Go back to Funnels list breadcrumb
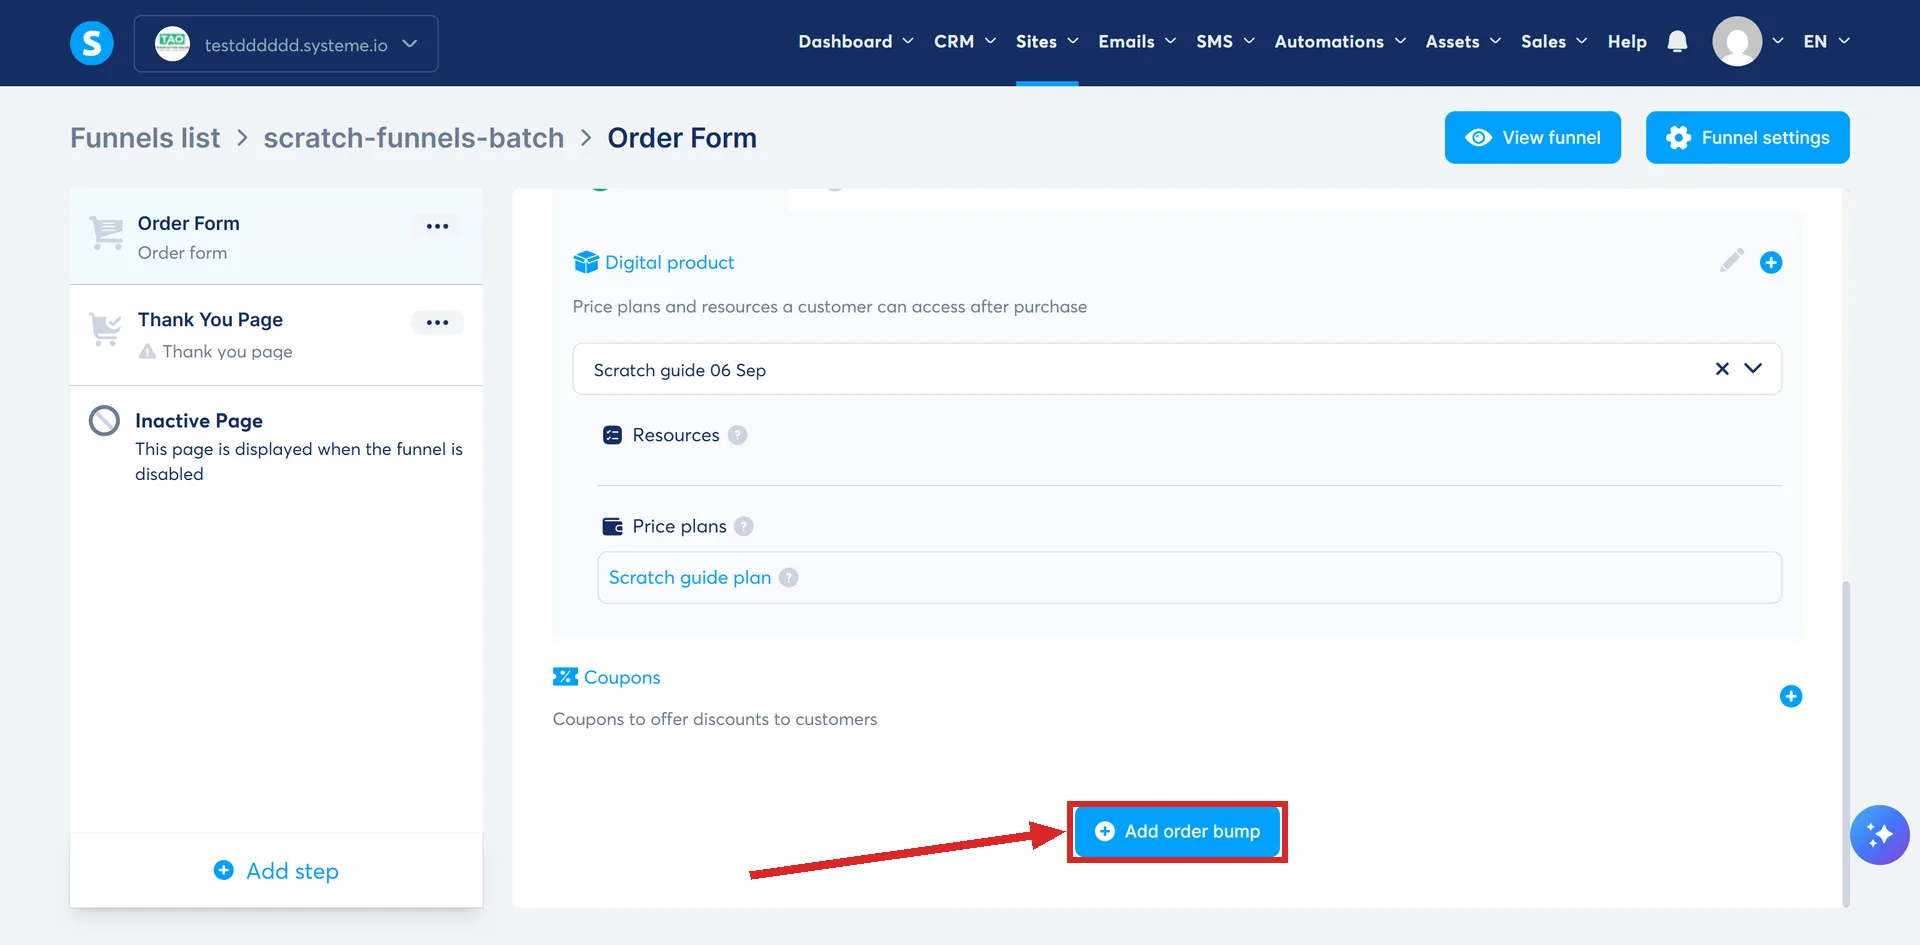 click(145, 138)
